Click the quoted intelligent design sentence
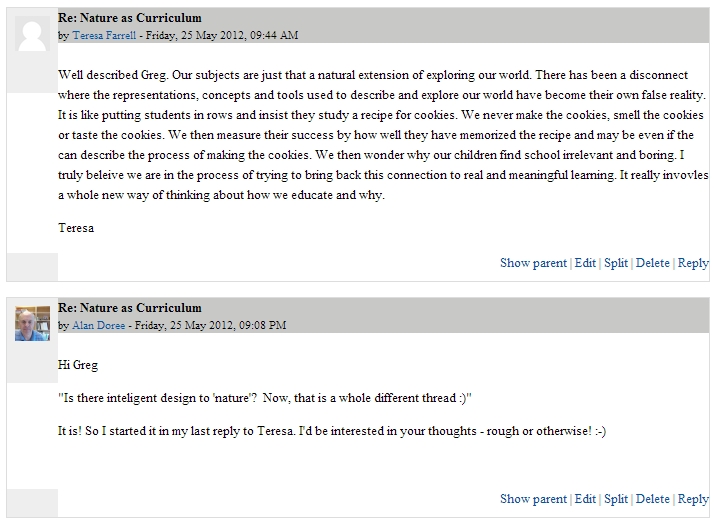 coord(265,398)
